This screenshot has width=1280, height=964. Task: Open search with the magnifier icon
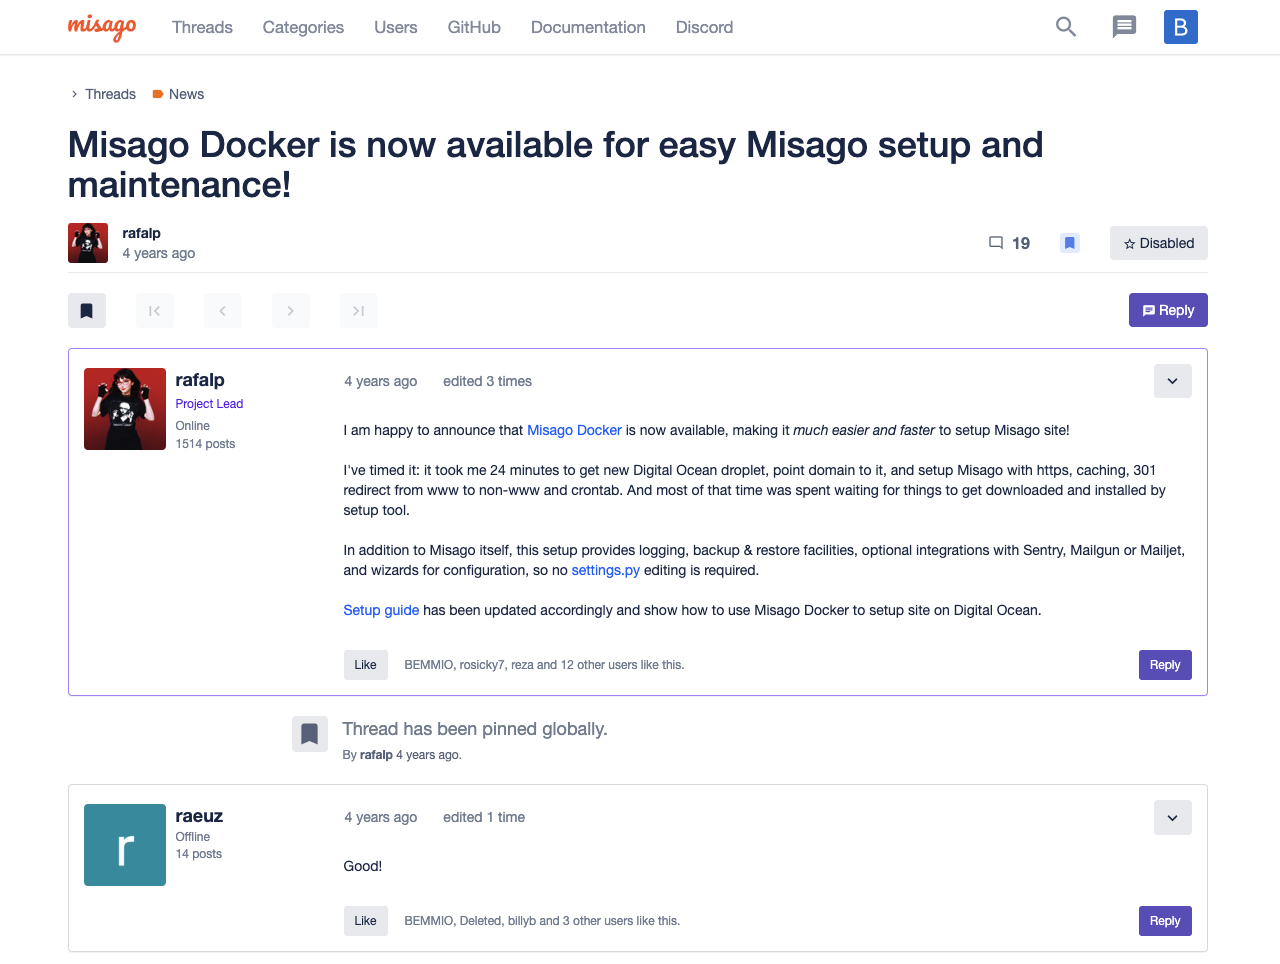click(1066, 27)
